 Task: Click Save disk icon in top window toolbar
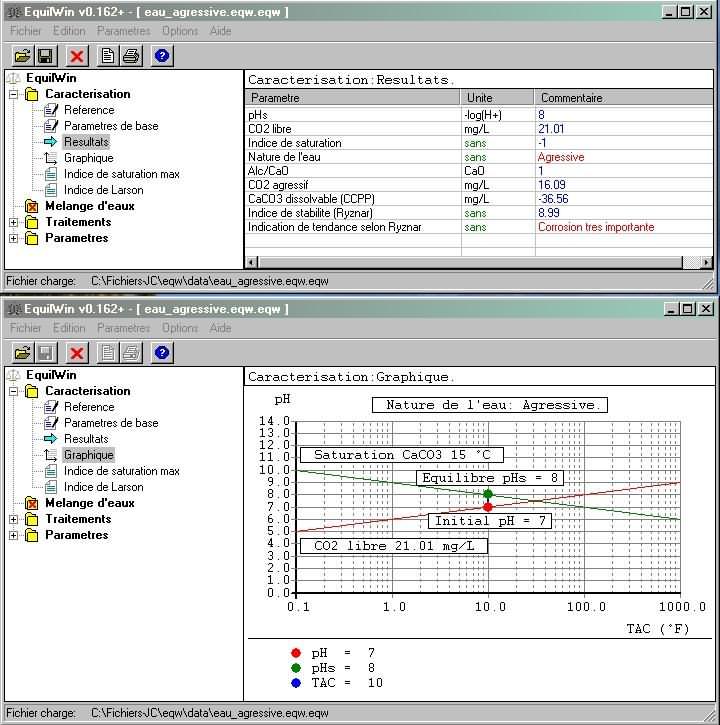[x=45, y=56]
